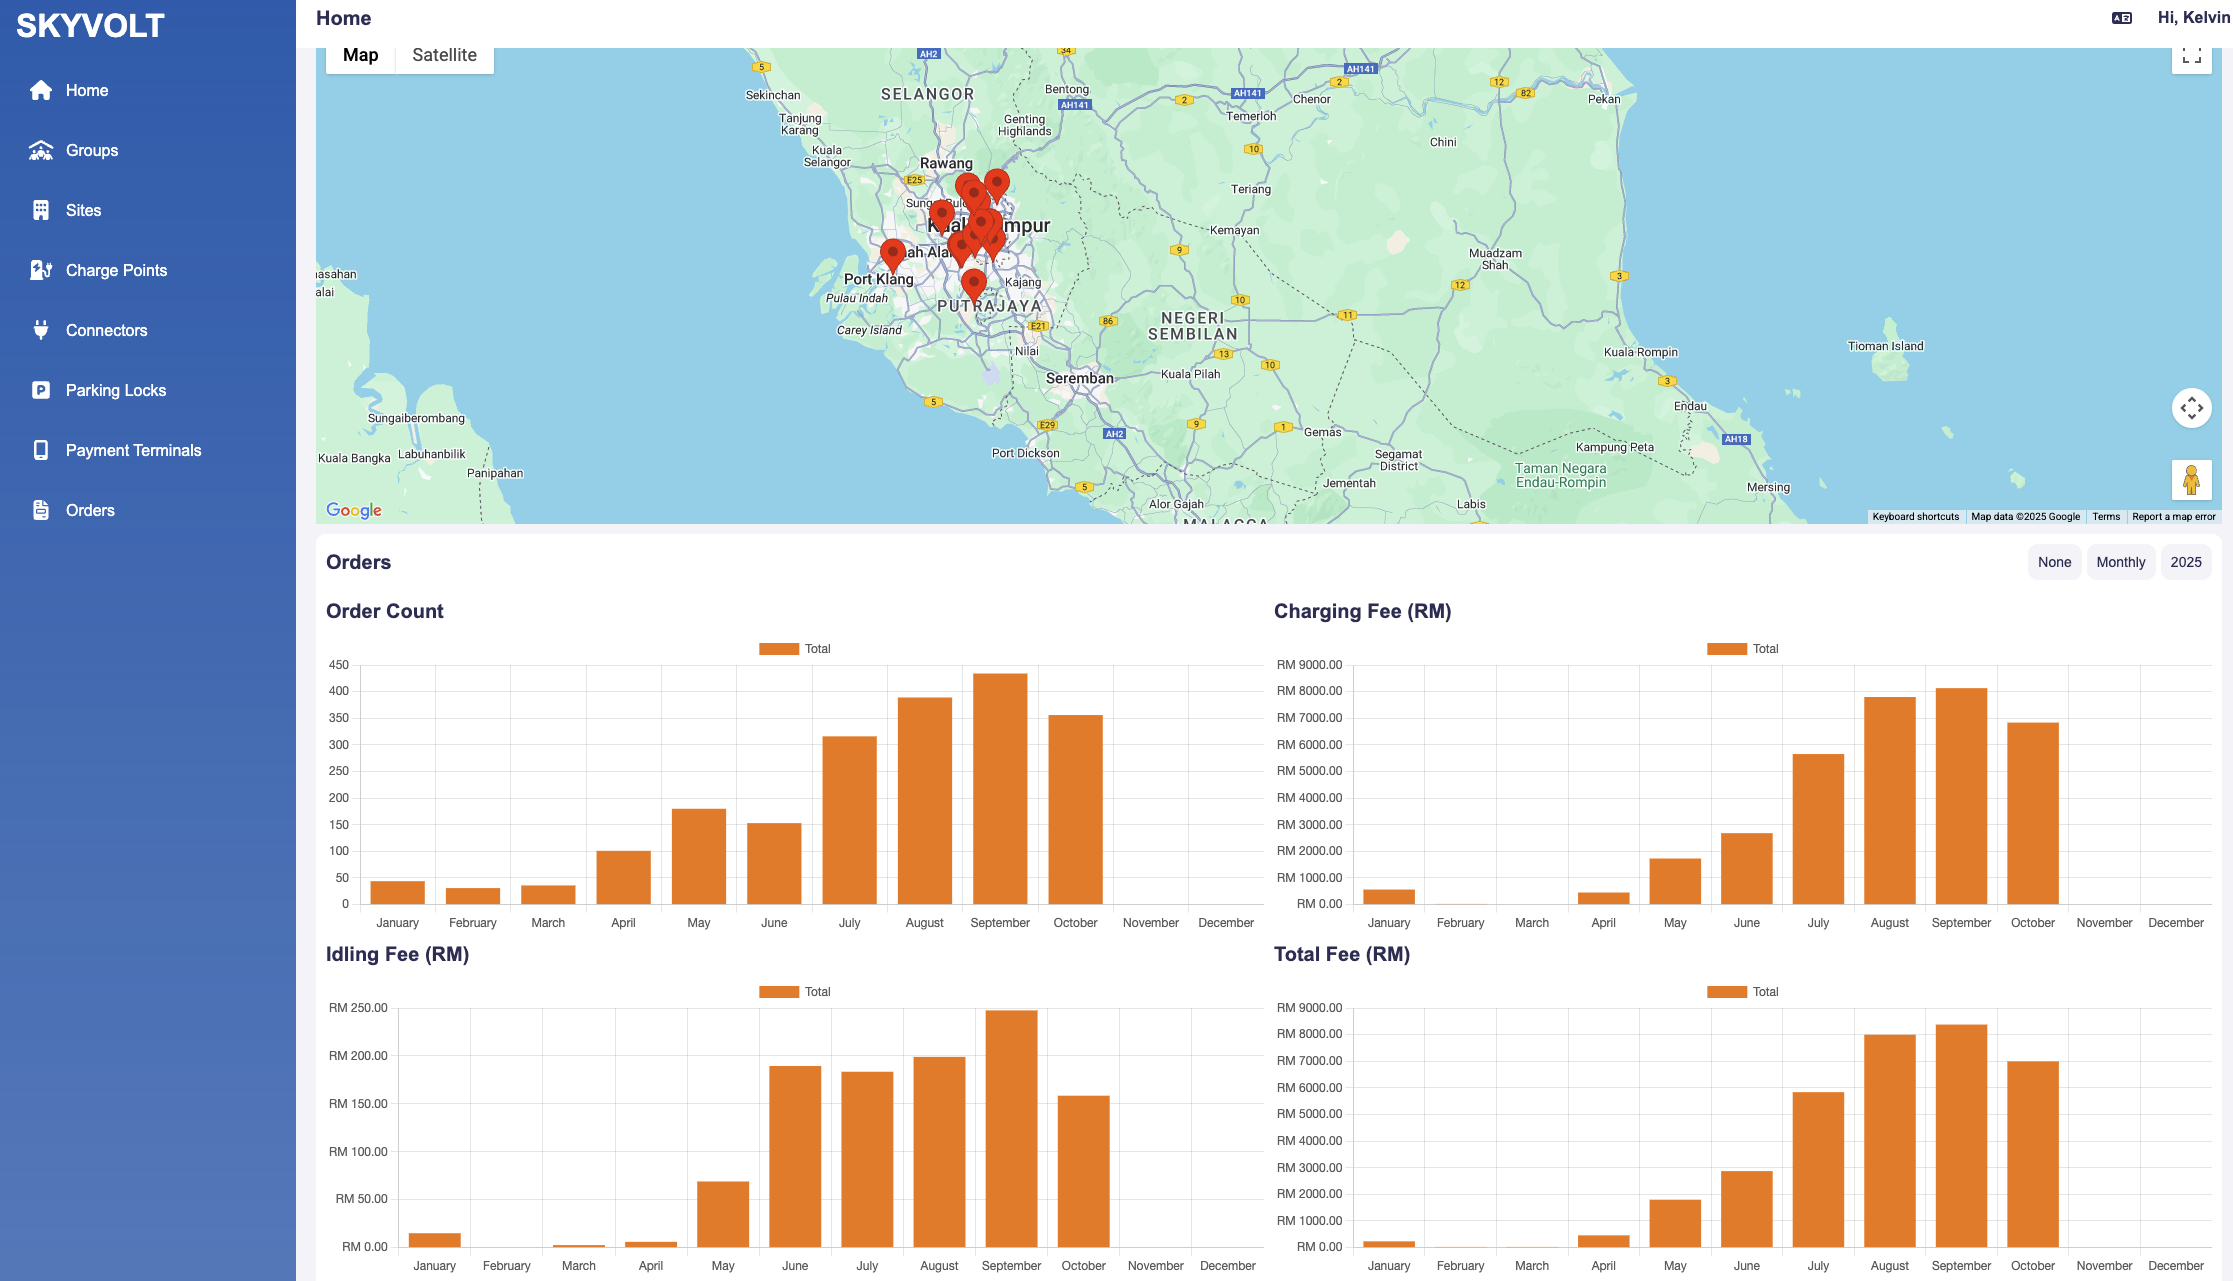Switch to the Map tab
2233x1281 pixels.
click(x=359, y=55)
